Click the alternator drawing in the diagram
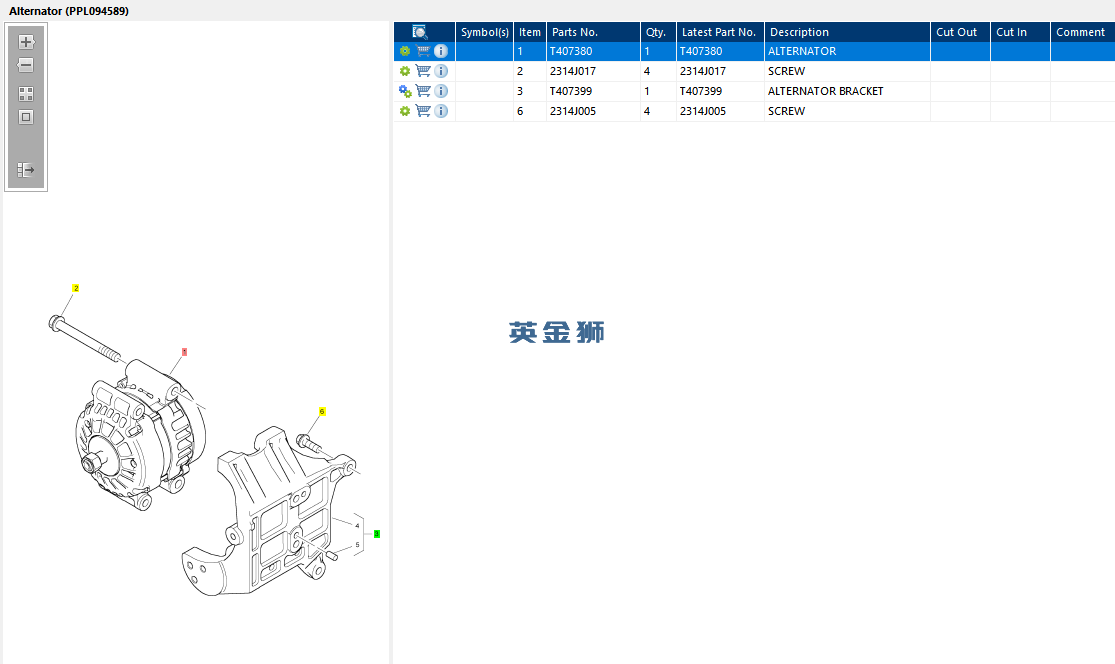 point(139,437)
